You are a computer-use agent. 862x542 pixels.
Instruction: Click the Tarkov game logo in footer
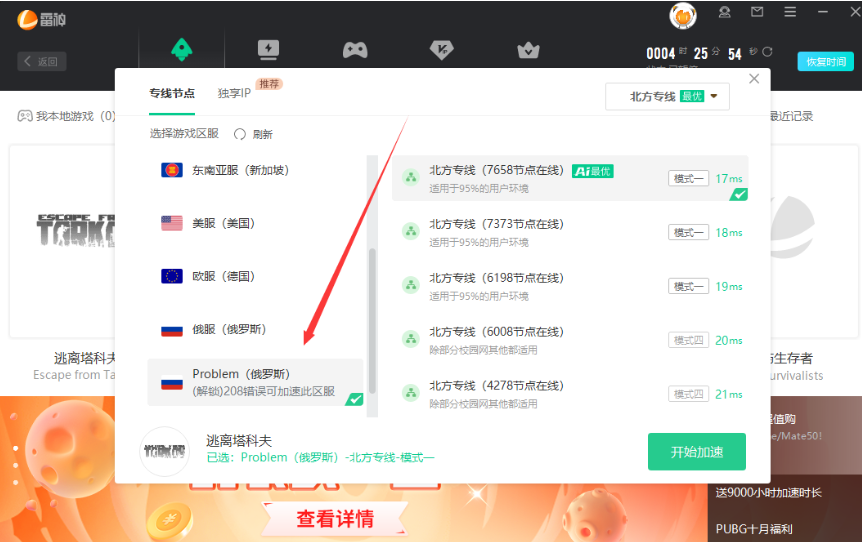coord(164,451)
